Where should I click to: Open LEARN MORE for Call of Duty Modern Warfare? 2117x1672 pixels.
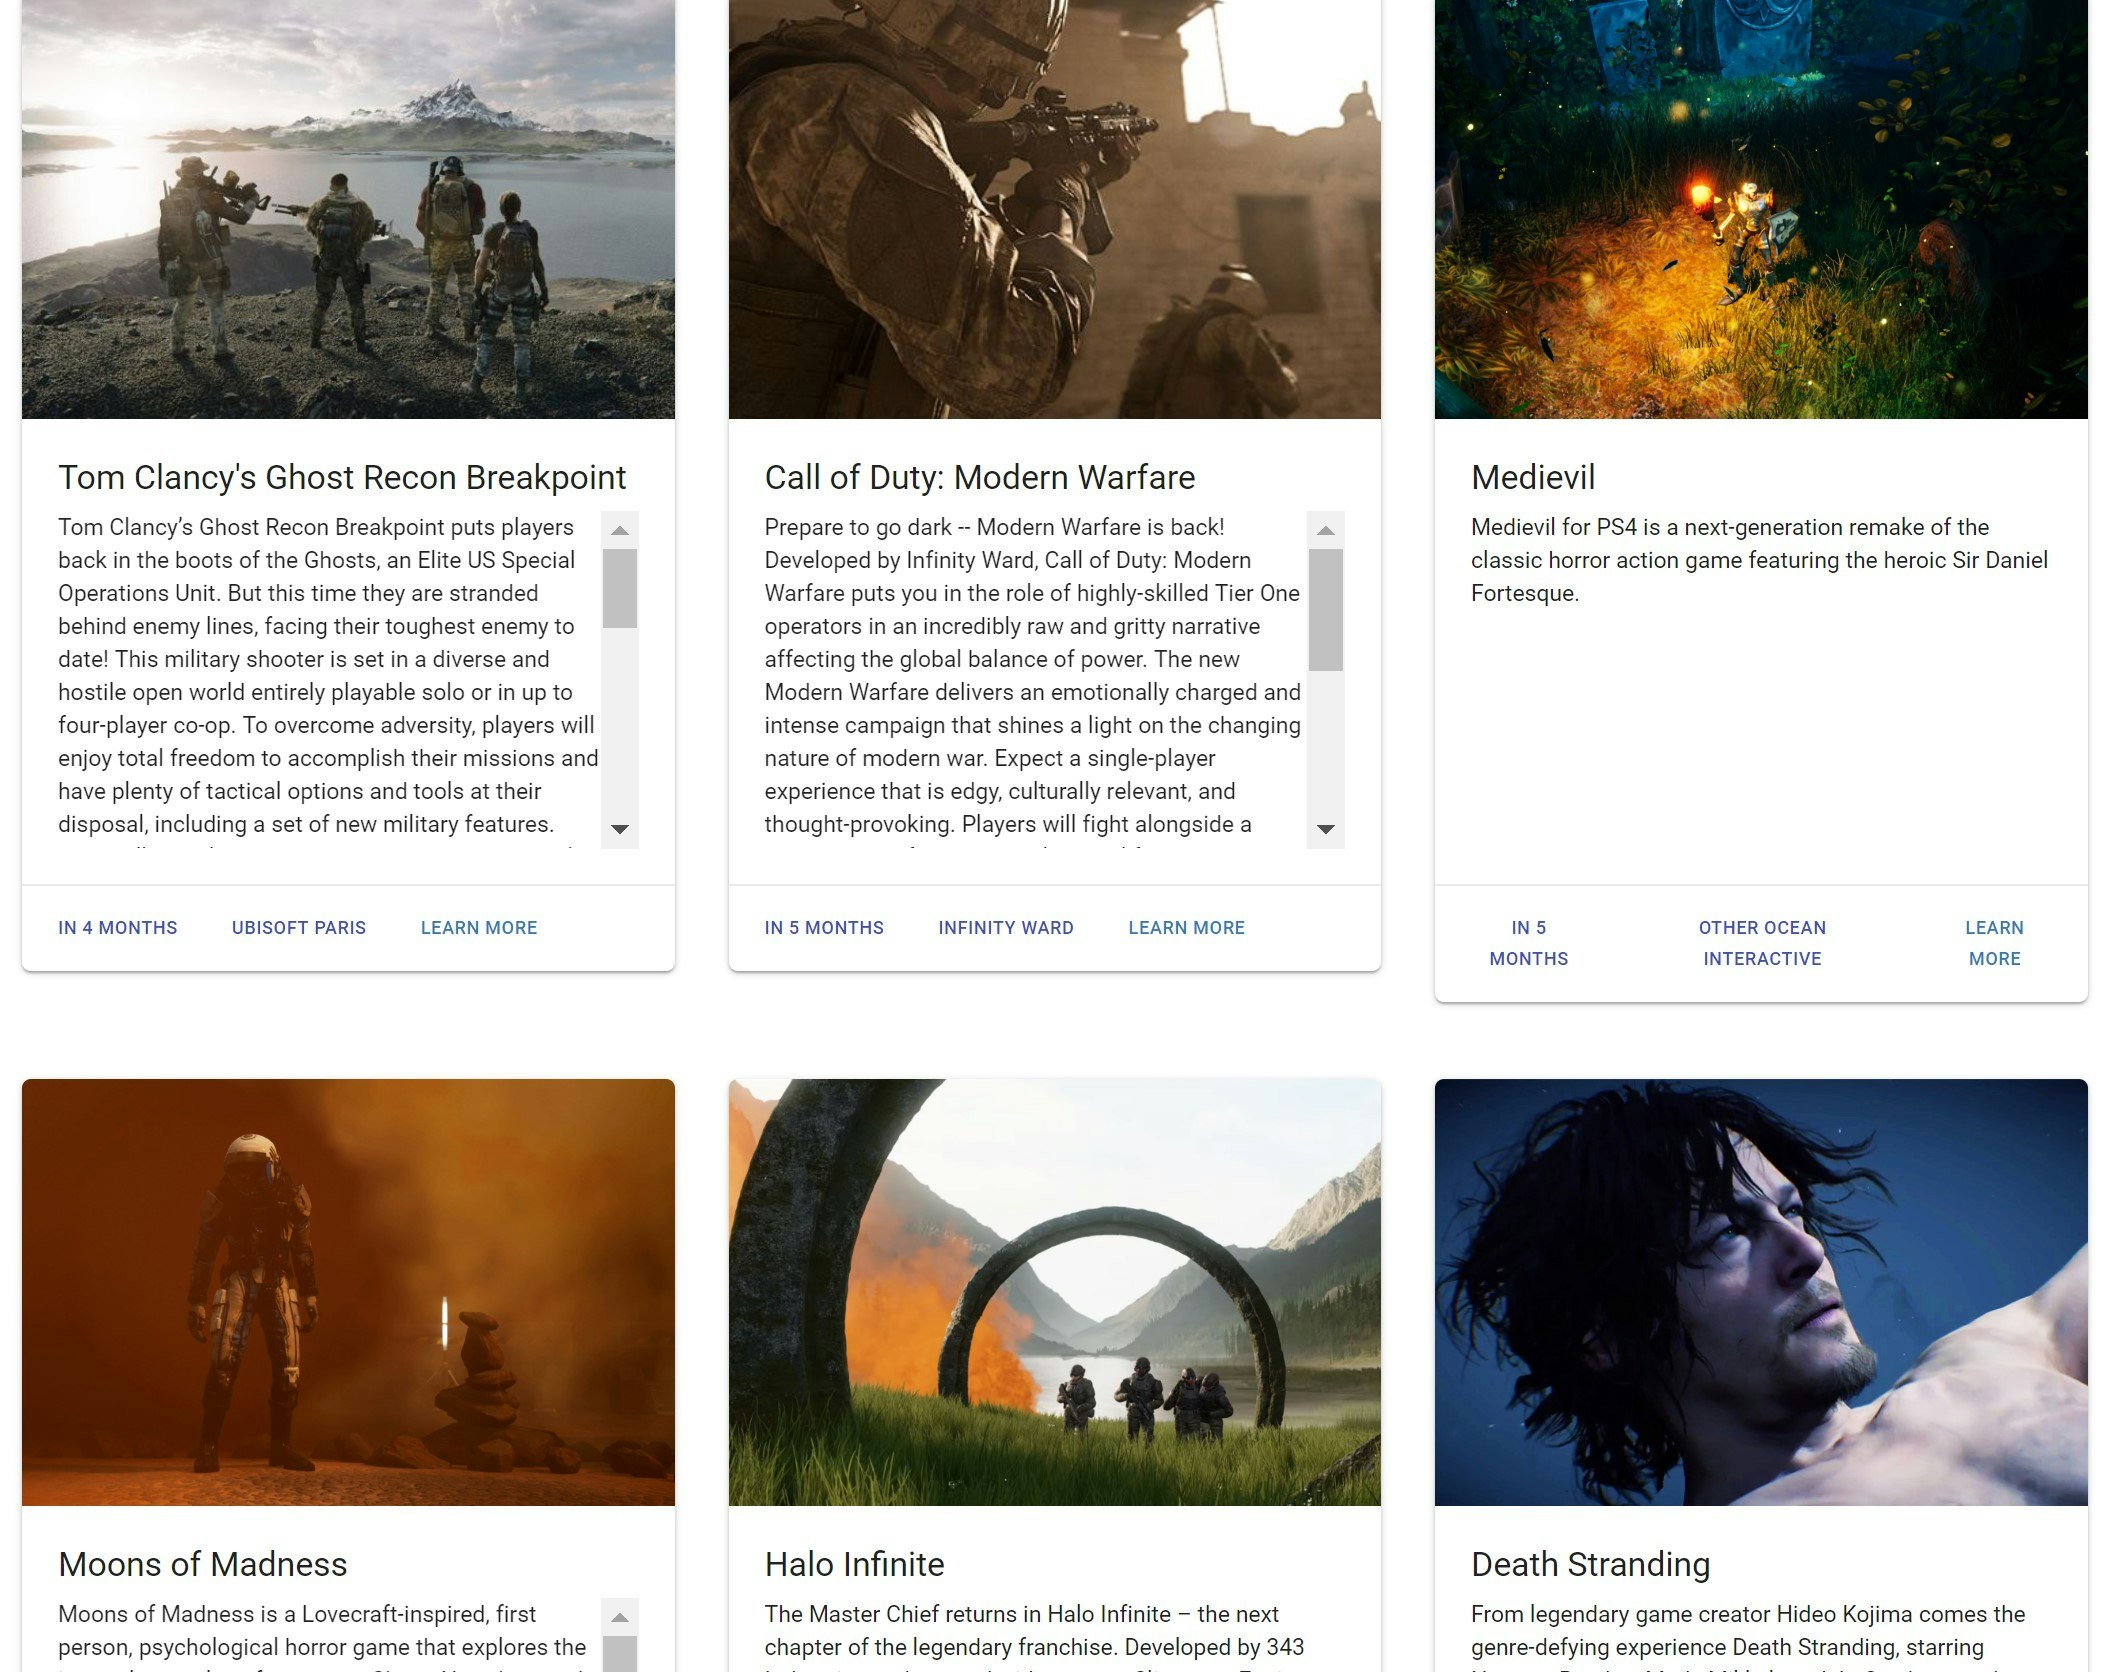pos(1186,928)
